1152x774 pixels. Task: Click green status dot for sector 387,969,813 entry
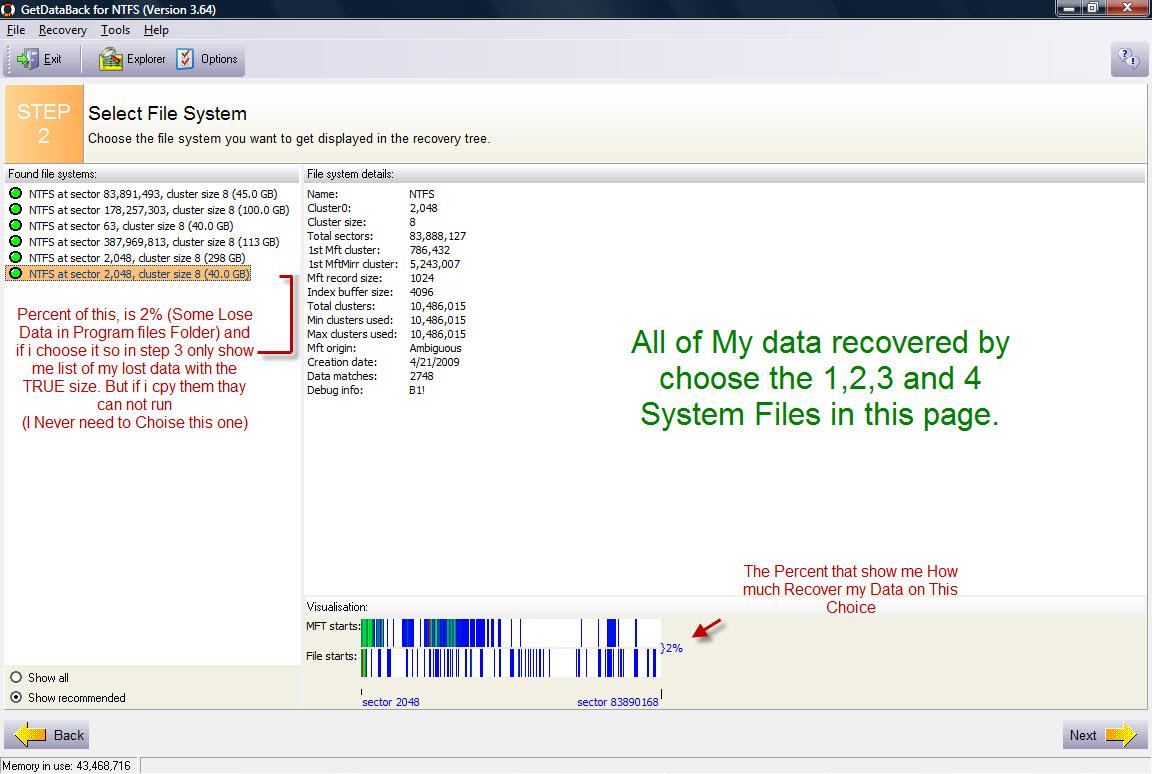[15, 242]
